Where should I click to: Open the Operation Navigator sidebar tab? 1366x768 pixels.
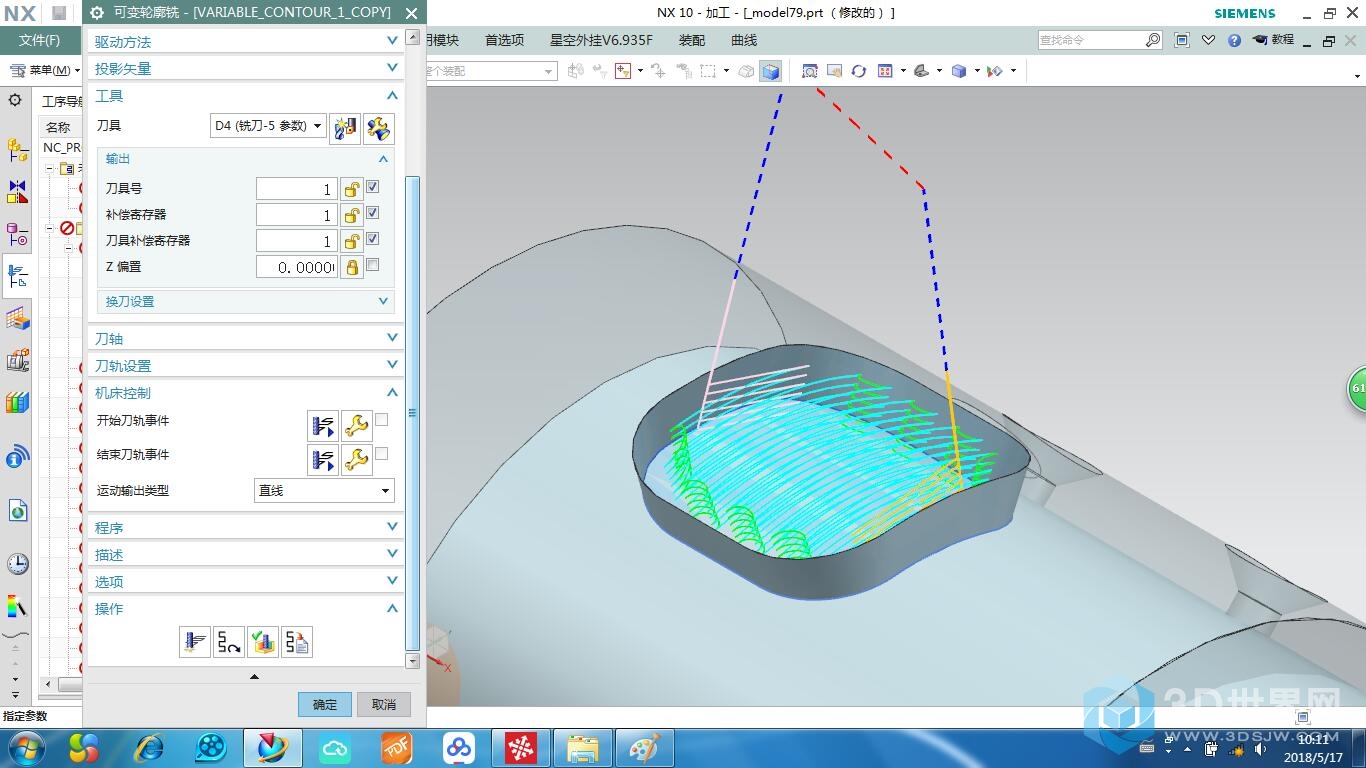(18, 275)
